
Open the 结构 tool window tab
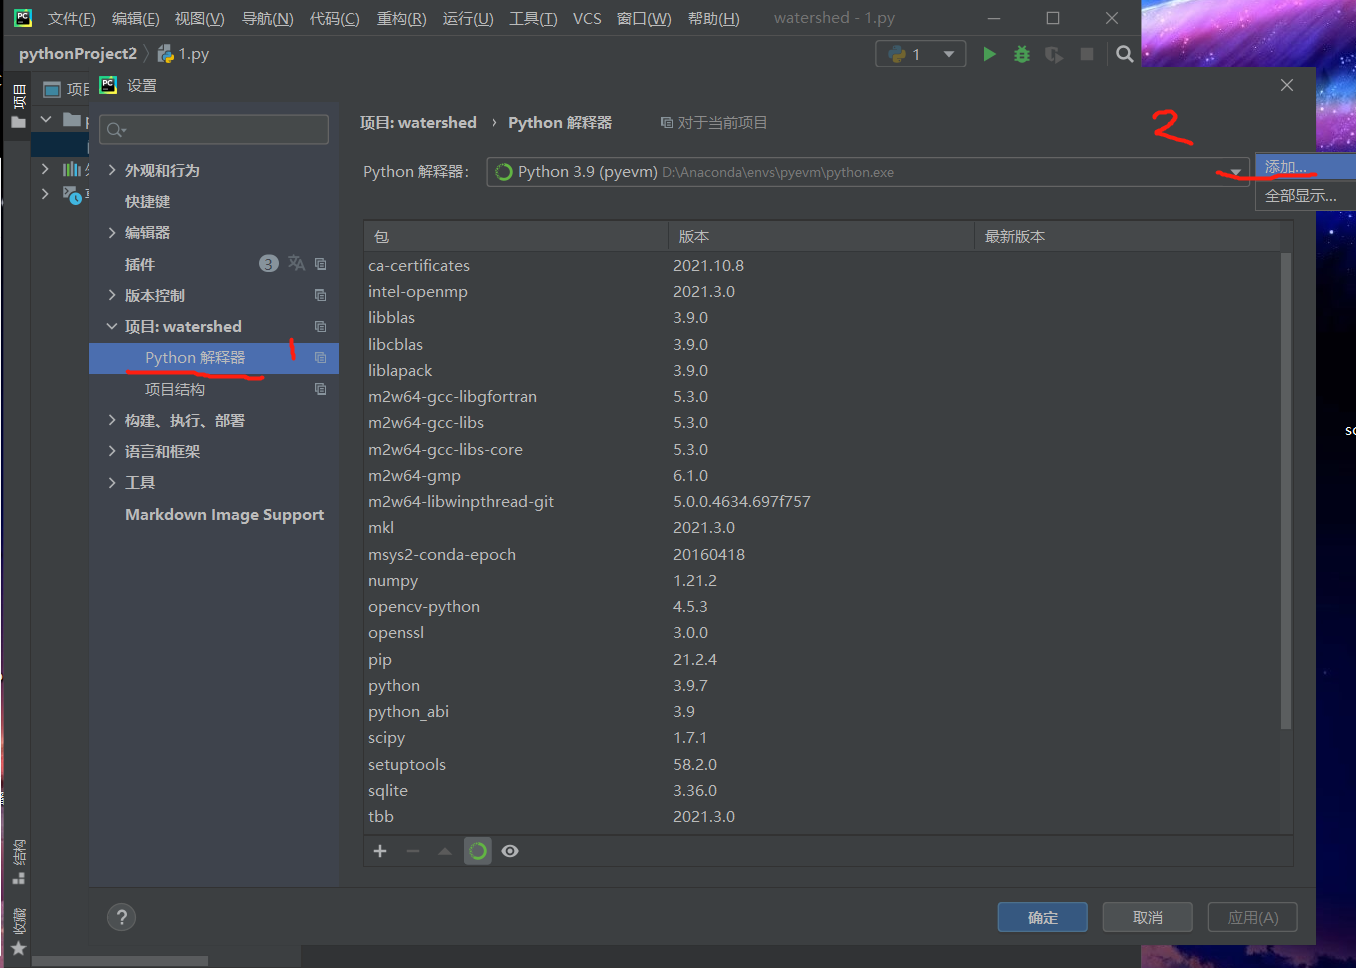click(x=18, y=862)
